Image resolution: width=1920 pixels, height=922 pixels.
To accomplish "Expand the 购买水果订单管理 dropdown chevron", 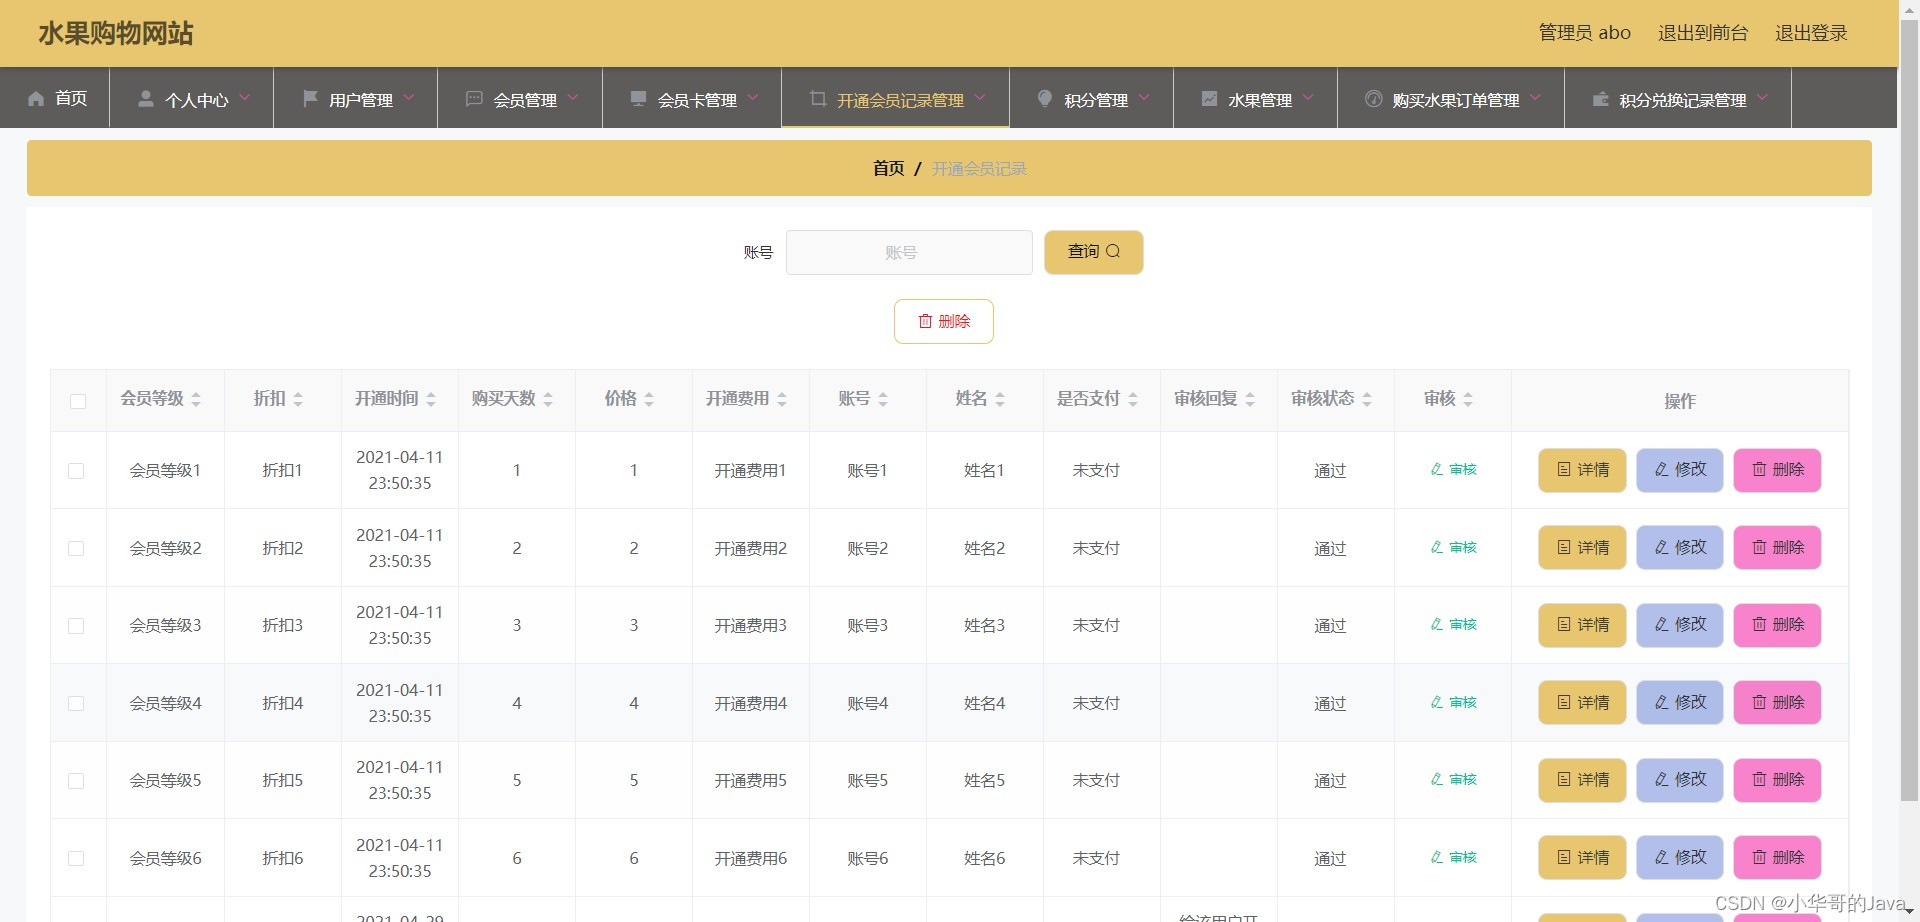I will point(1535,97).
